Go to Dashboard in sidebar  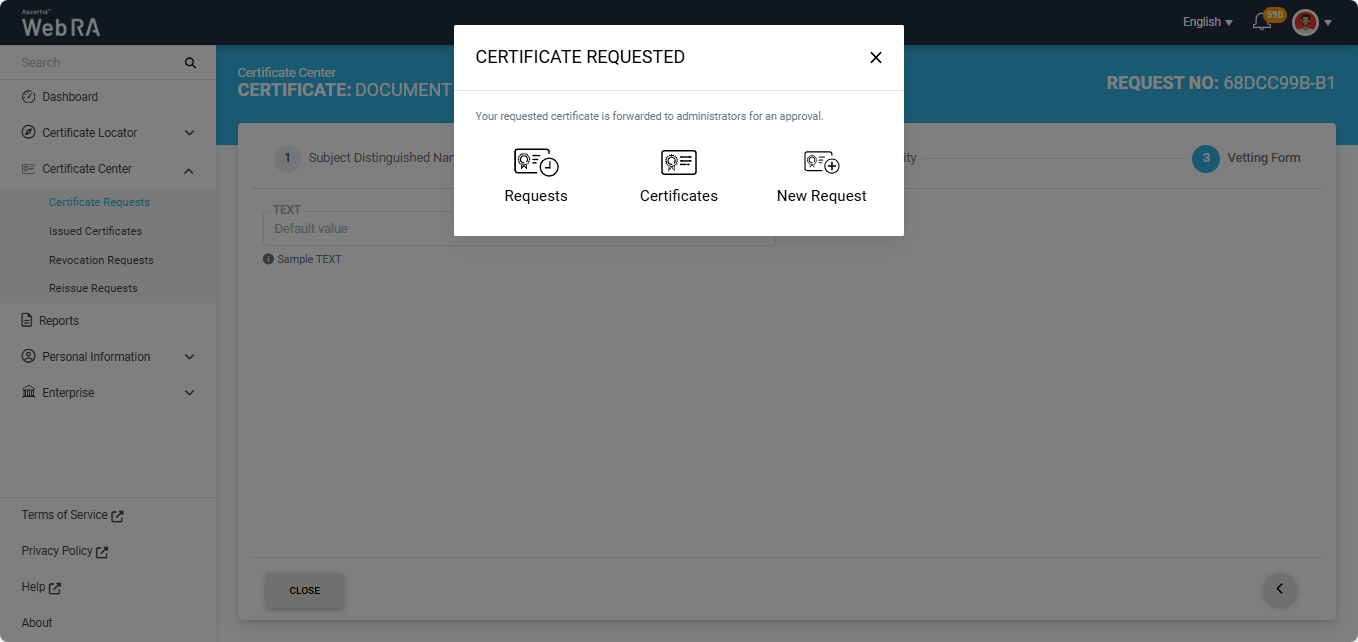tap(70, 97)
